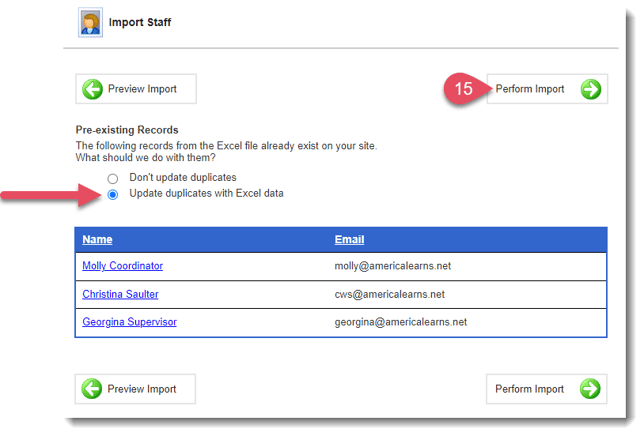Click green right arrow on top Perform Import

(x=591, y=89)
